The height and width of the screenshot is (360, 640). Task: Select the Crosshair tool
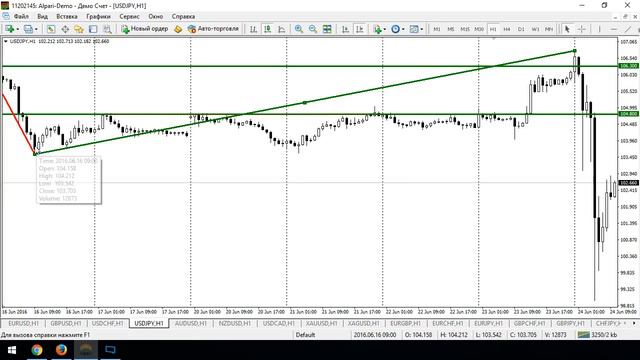point(582,29)
